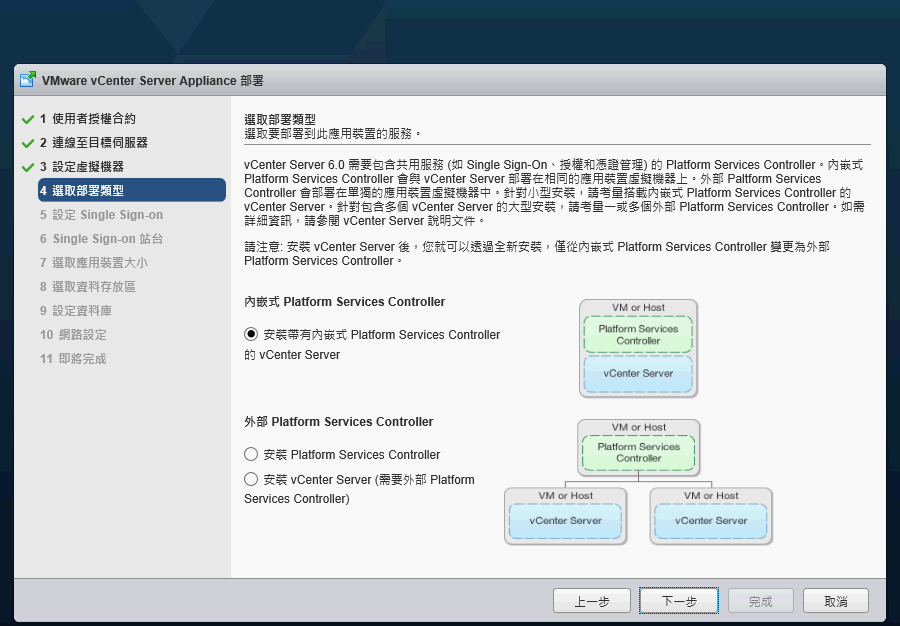The image size is (900, 626).
Task: Click the 選取部署類型 page title
Action: pos(280,119)
